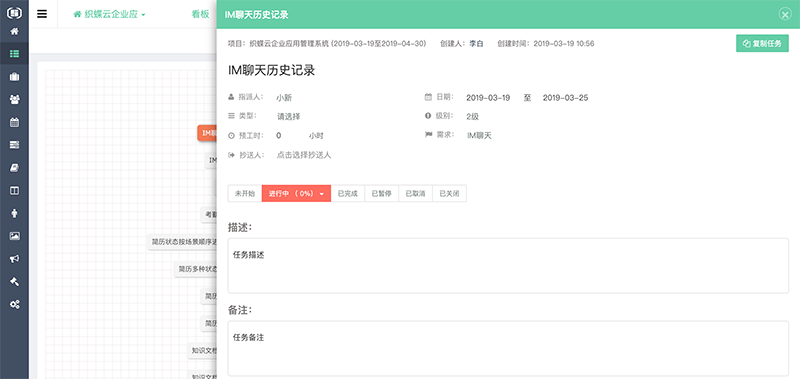
Task: Open the calendar icon in sidebar
Action: click(14, 122)
